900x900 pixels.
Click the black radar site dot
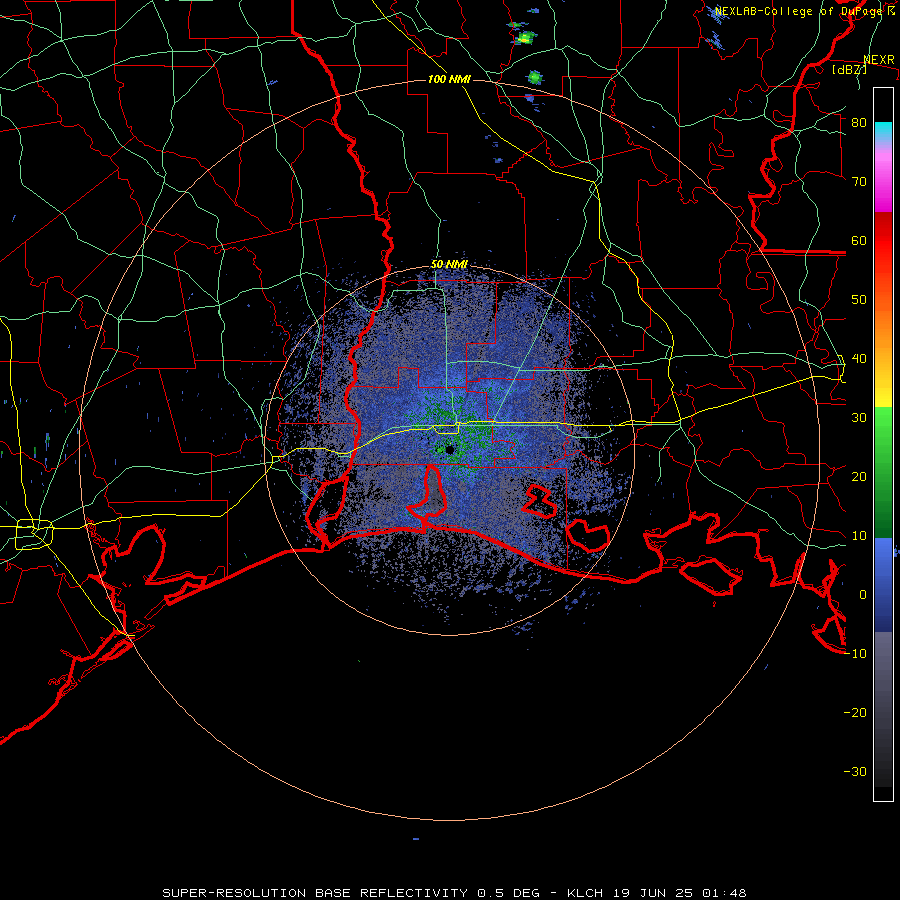(449, 449)
